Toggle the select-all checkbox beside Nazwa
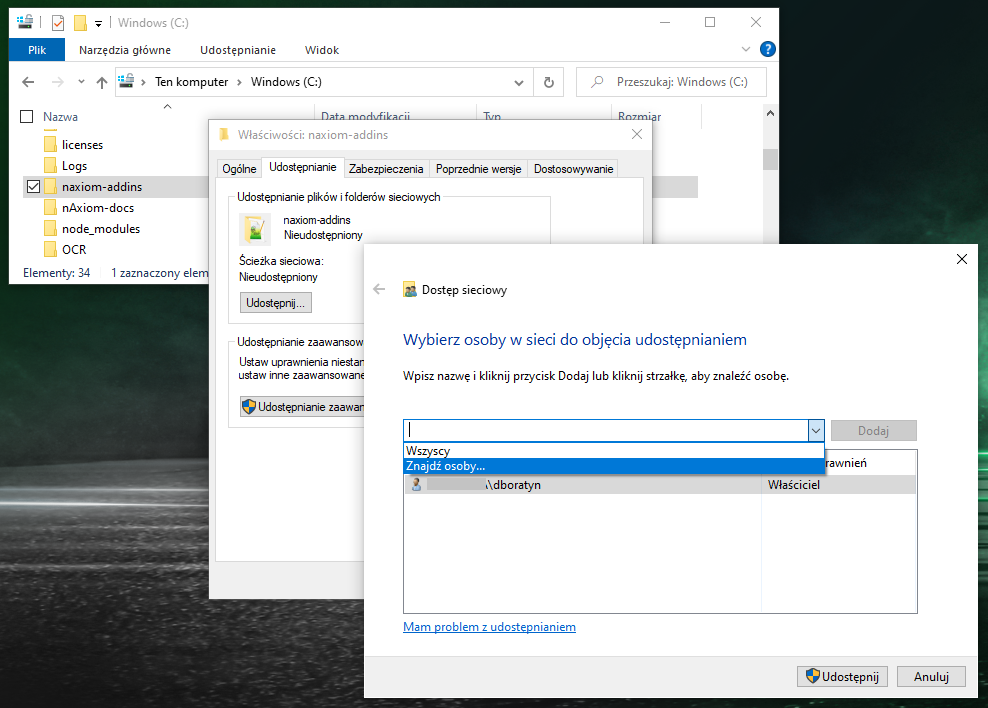 [27, 117]
